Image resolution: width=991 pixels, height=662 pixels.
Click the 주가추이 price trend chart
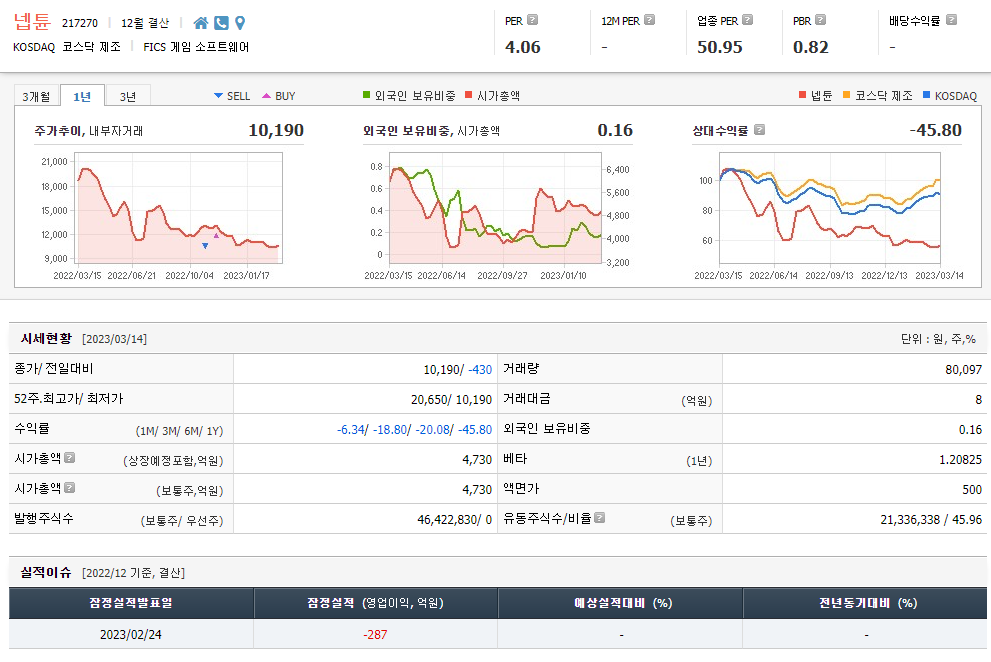click(178, 207)
